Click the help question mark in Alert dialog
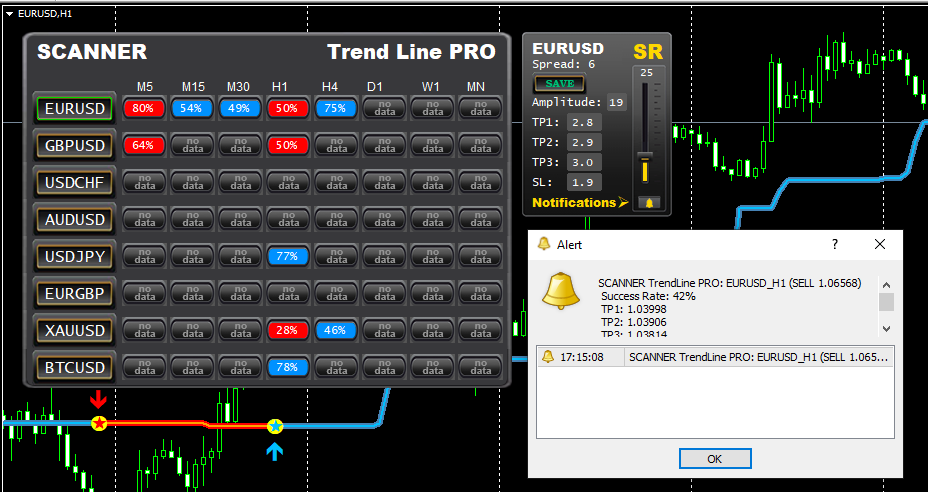This screenshot has width=928, height=492. click(x=834, y=244)
